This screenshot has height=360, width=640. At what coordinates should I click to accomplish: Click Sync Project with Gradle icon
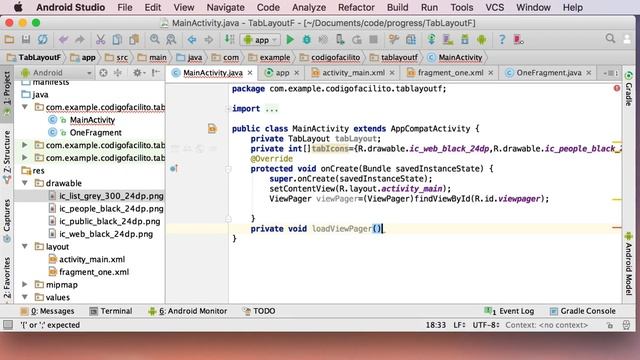(x=431, y=40)
